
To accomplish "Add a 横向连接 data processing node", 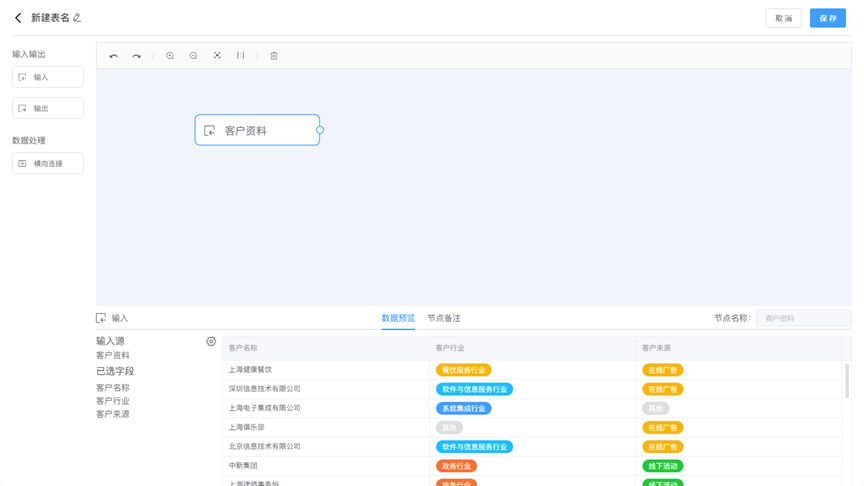I will click(48, 163).
